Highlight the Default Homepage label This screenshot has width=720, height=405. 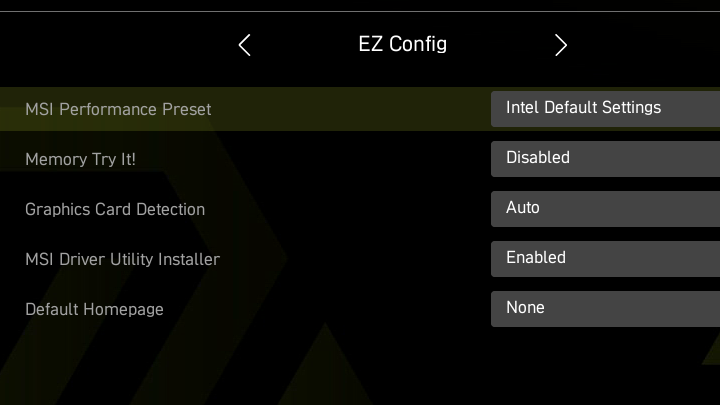94,309
